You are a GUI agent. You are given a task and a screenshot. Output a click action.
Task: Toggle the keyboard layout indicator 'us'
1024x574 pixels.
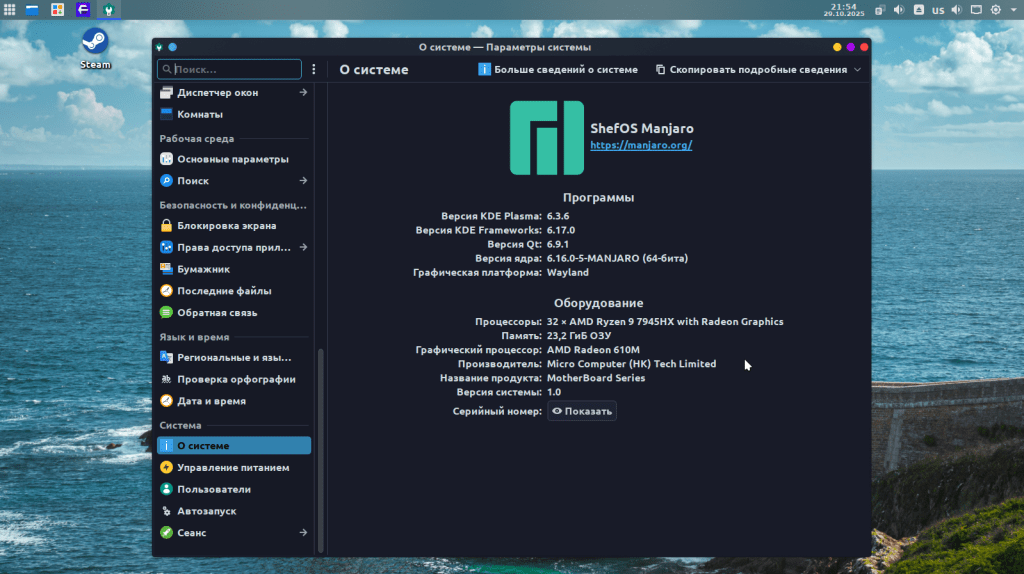(938, 10)
